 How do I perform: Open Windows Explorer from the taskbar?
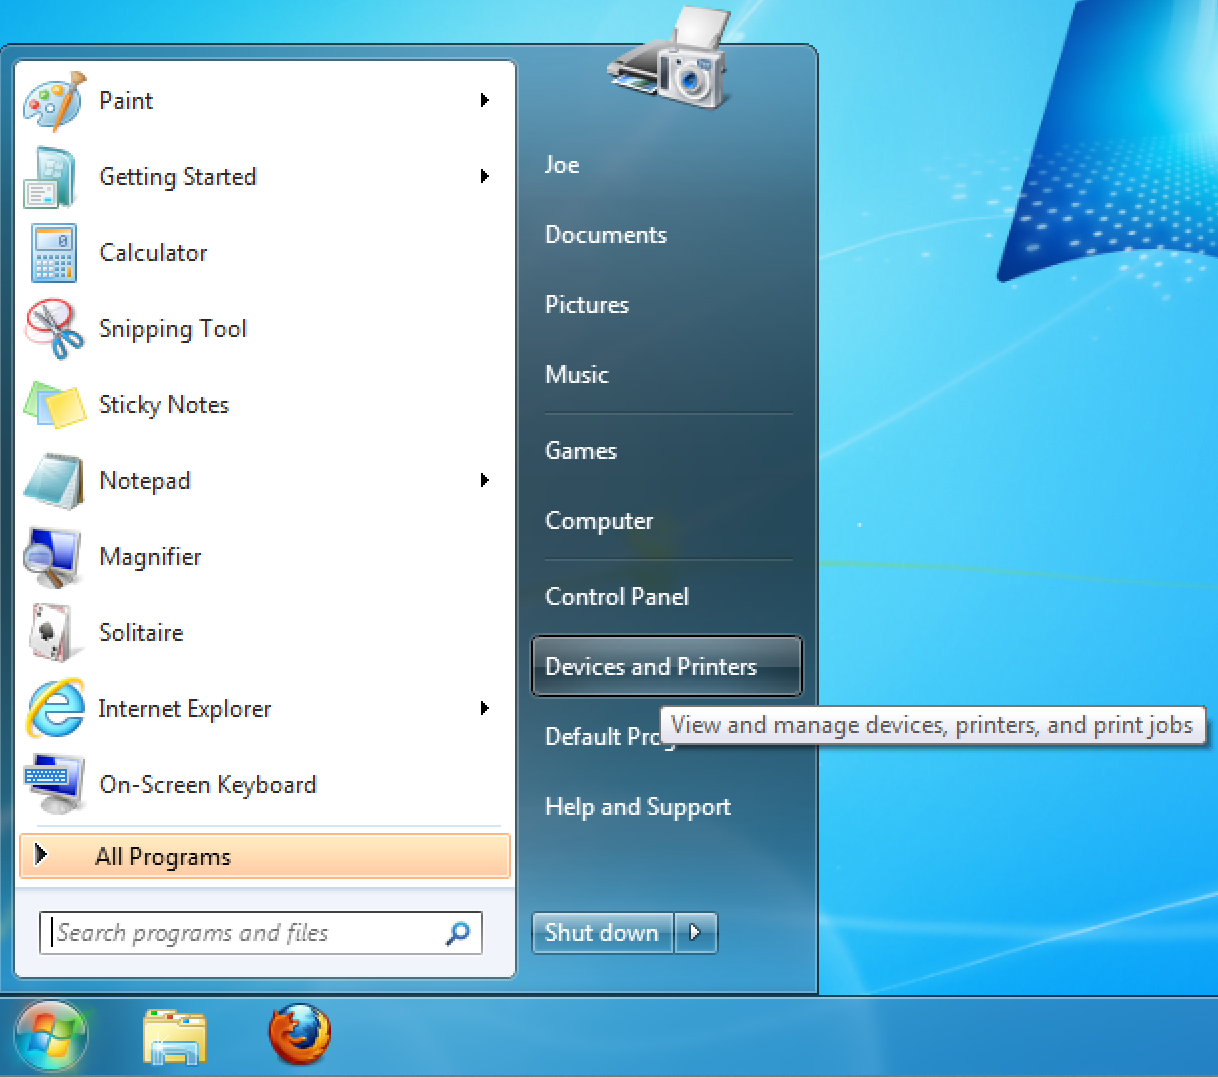(x=175, y=1036)
